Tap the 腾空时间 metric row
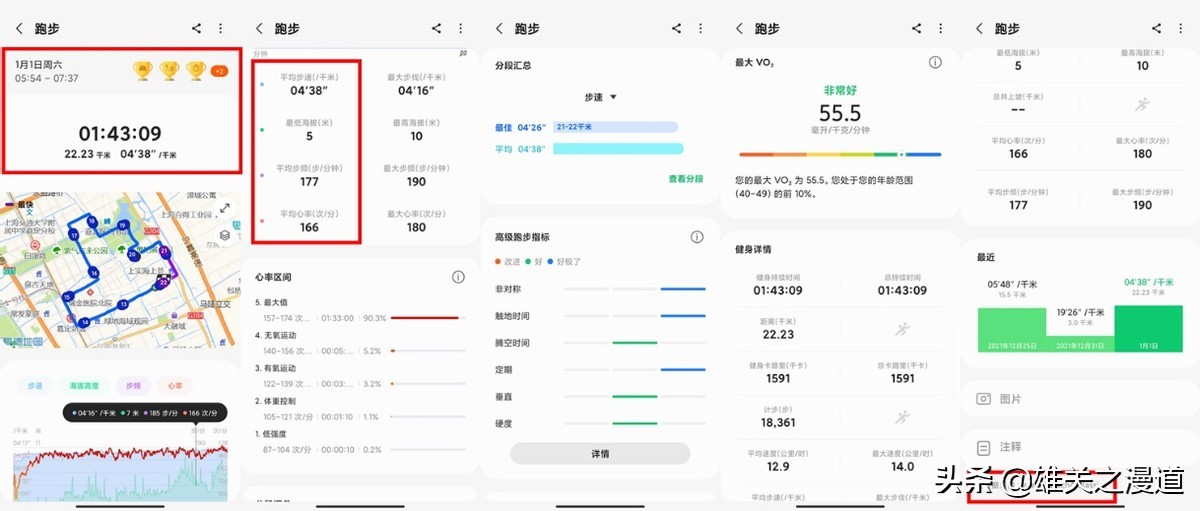The height and width of the screenshot is (511, 1200). pyautogui.click(x=600, y=343)
